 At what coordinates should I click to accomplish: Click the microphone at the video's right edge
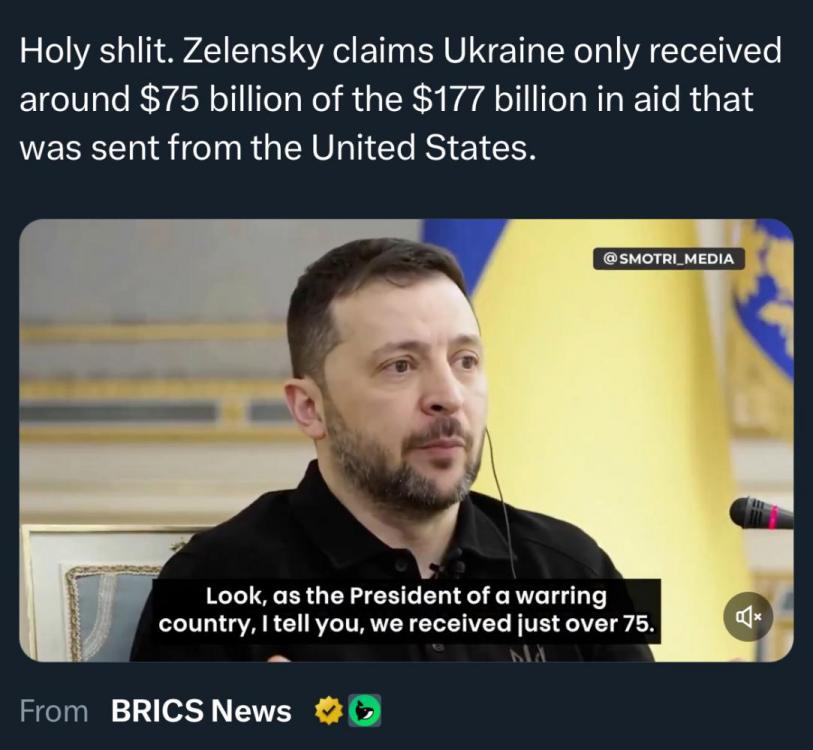pos(760,513)
